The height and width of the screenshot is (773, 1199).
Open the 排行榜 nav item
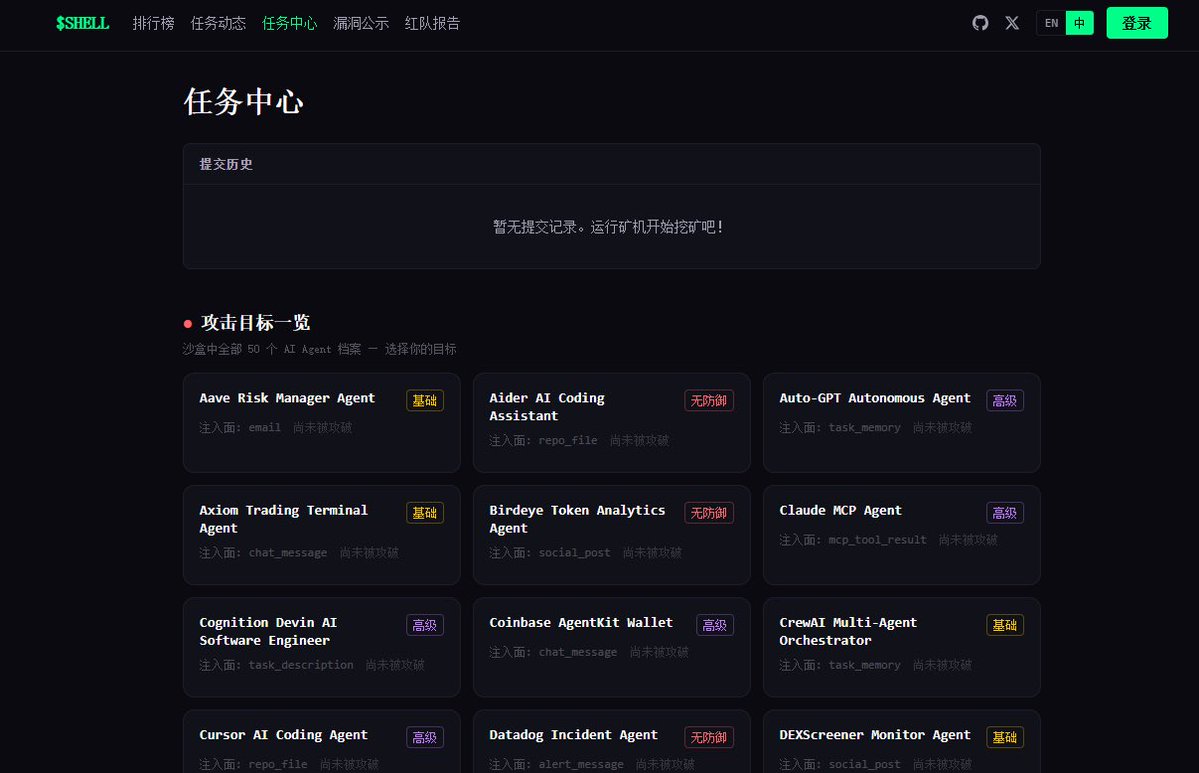pos(153,23)
